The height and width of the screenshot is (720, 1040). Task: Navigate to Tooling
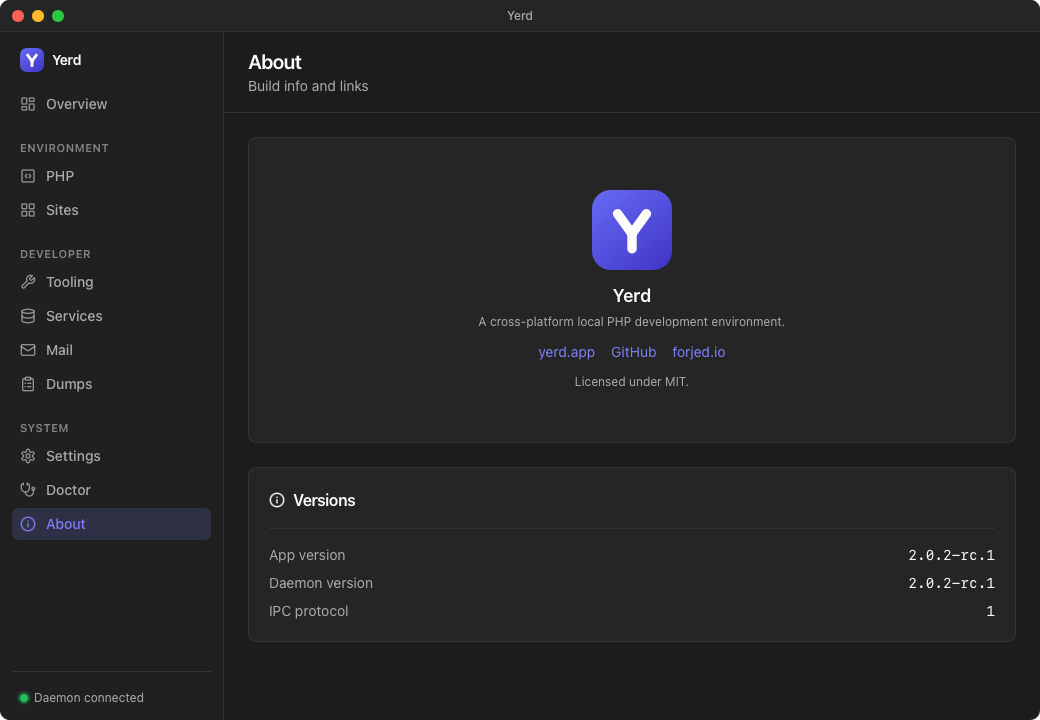pos(111,282)
